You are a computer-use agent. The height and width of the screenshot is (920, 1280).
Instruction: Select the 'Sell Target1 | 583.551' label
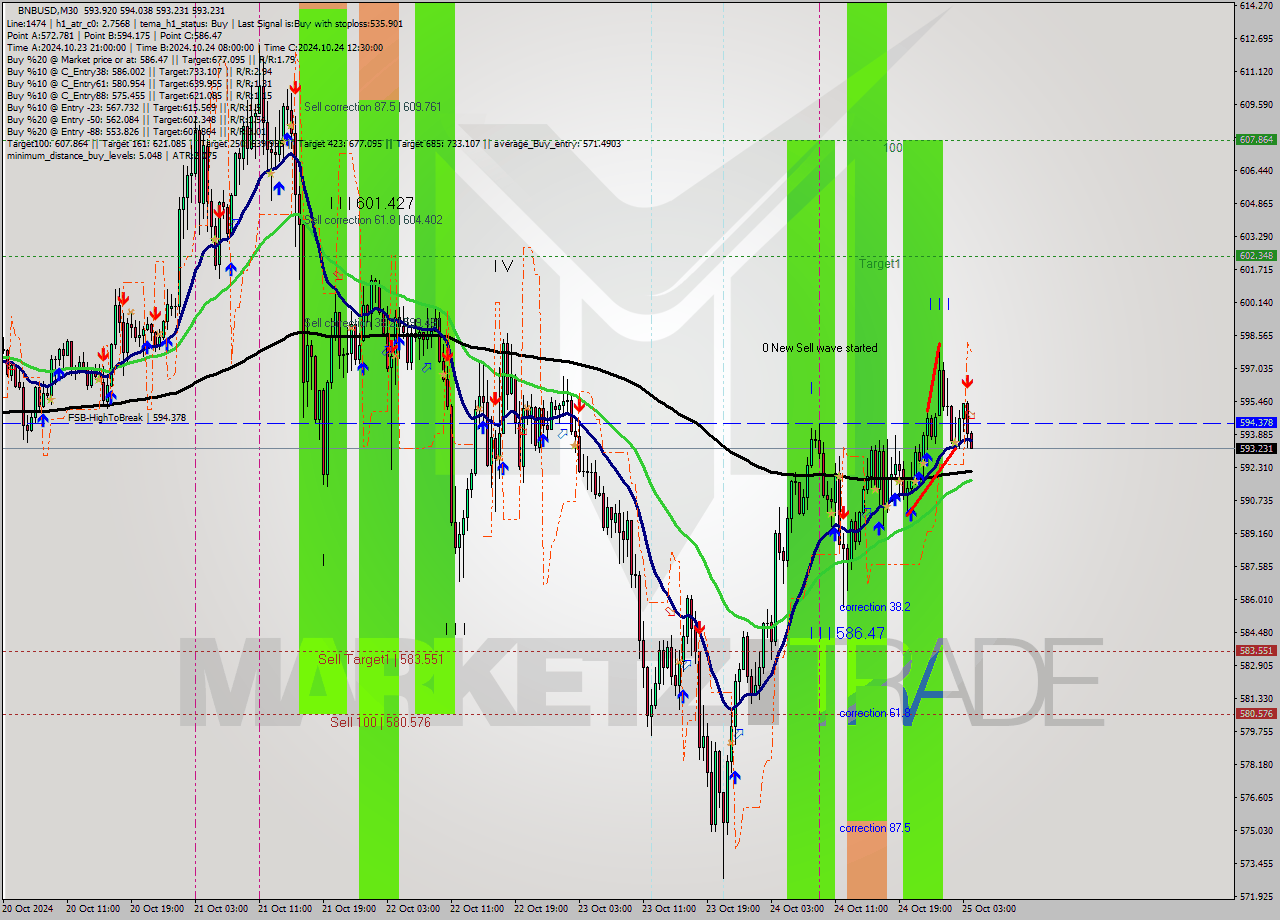[380, 659]
